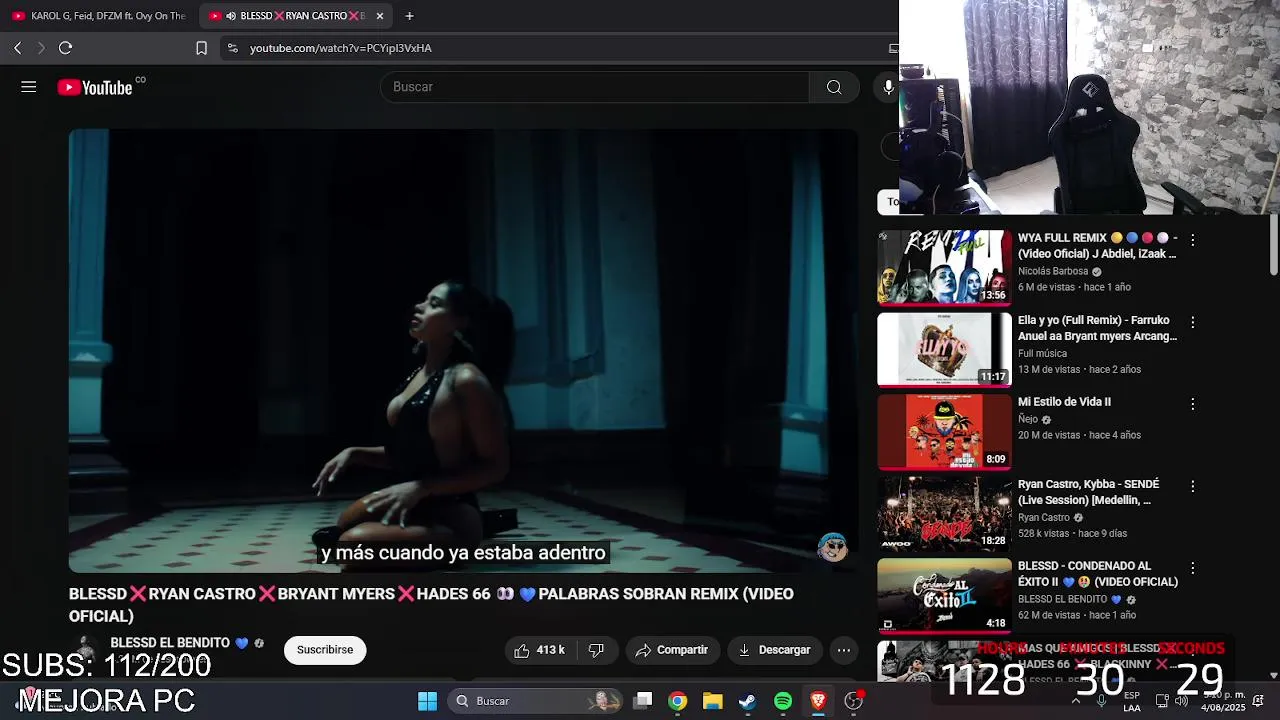Click the taskbar Buscar search box

pyautogui.click(x=535, y=701)
